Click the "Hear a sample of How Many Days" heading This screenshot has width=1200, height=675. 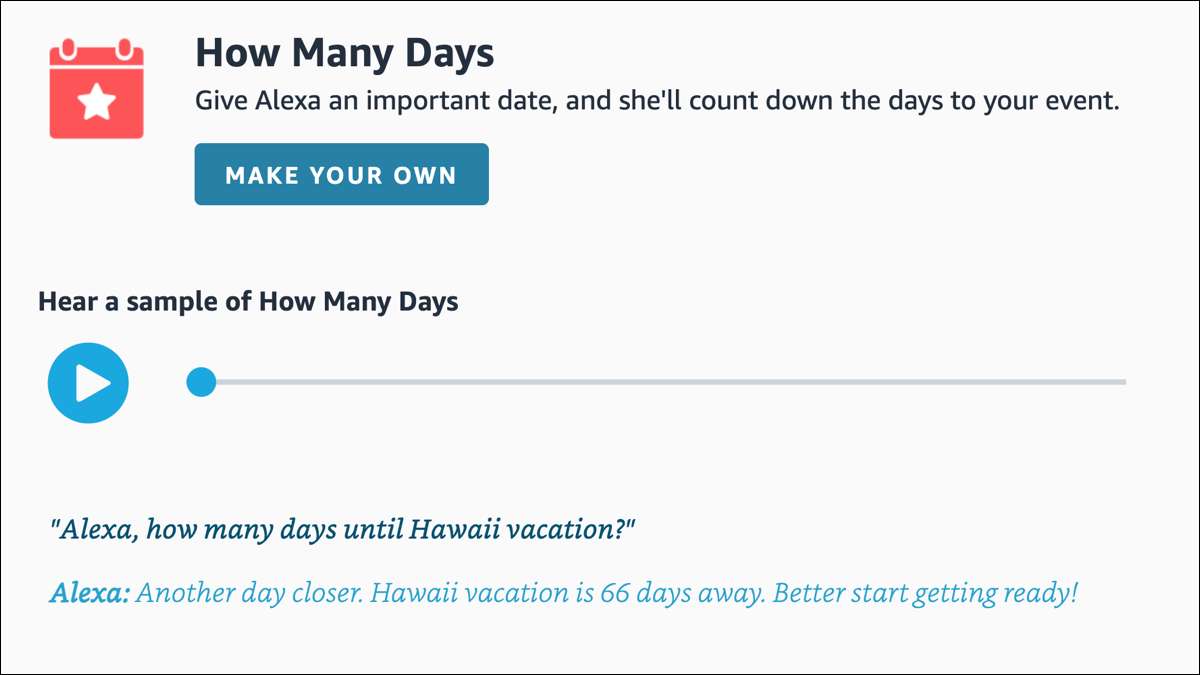(248, 301)
